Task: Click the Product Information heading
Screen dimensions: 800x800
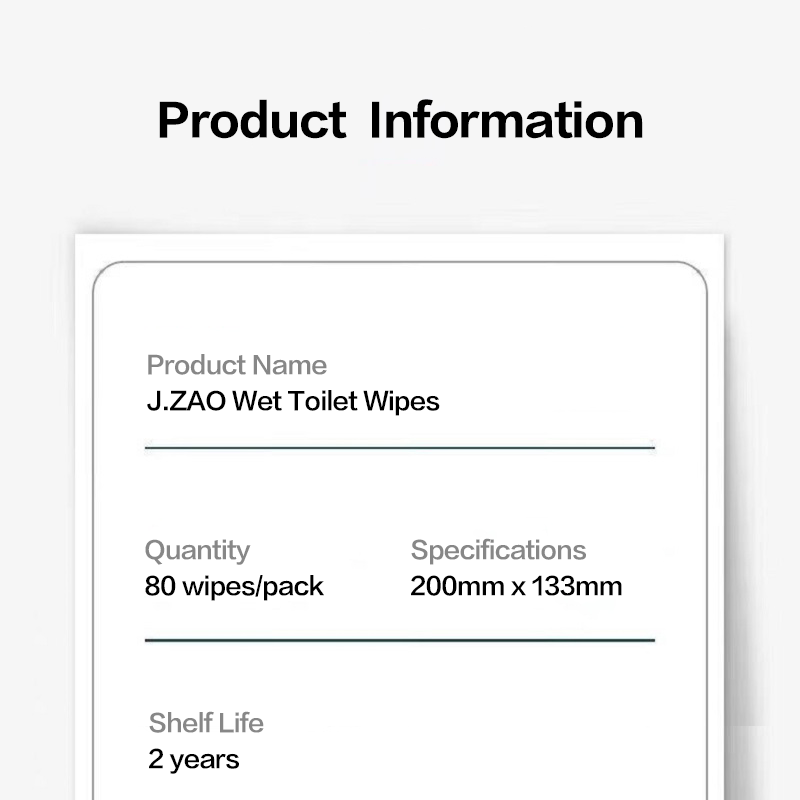Action: pyautogui.click(x=400, y=120)
